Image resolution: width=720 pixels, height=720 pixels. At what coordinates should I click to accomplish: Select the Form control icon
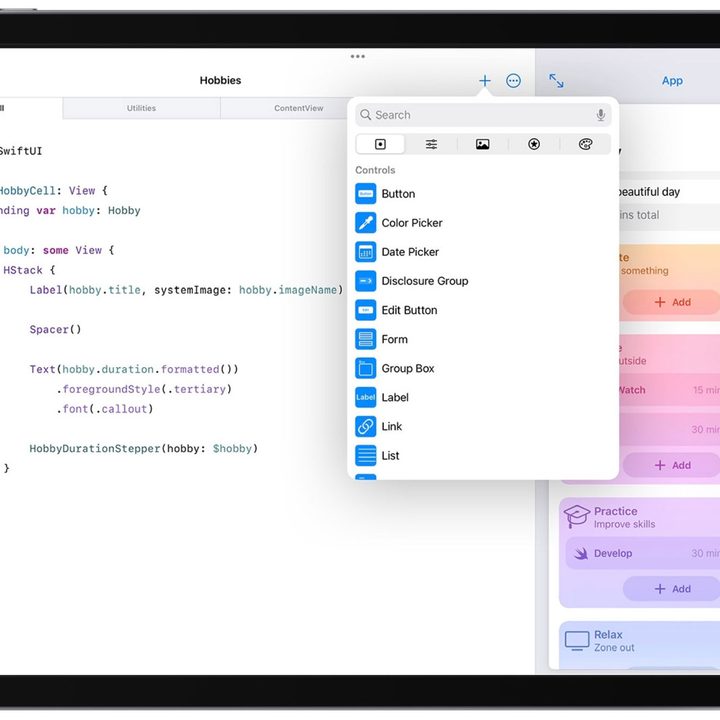(366, 339)
